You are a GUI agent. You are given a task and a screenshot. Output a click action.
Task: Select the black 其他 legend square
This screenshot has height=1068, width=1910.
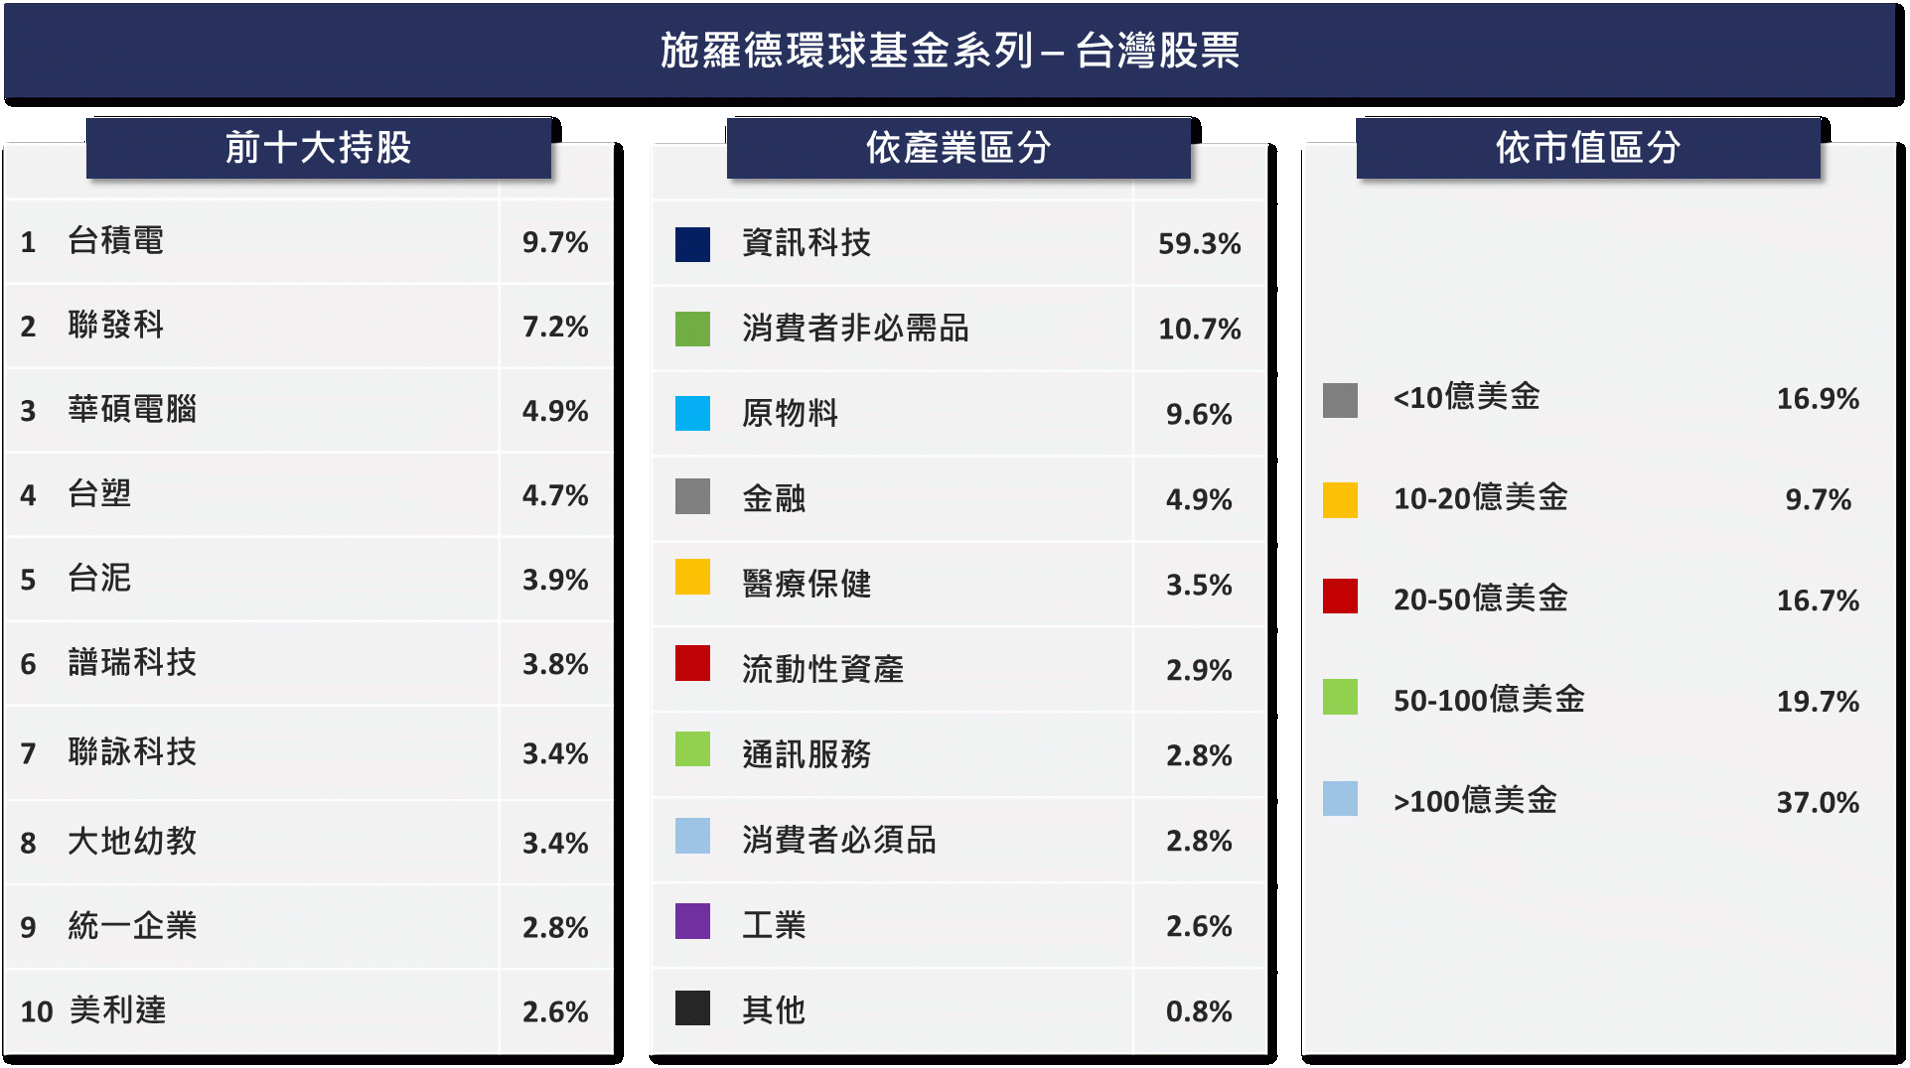(x=692, y=1008)
